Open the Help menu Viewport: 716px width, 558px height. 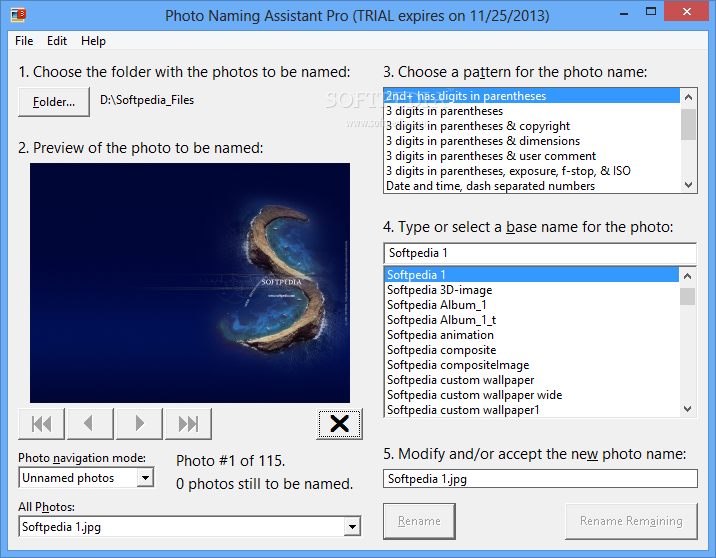(x=93, y=41)
